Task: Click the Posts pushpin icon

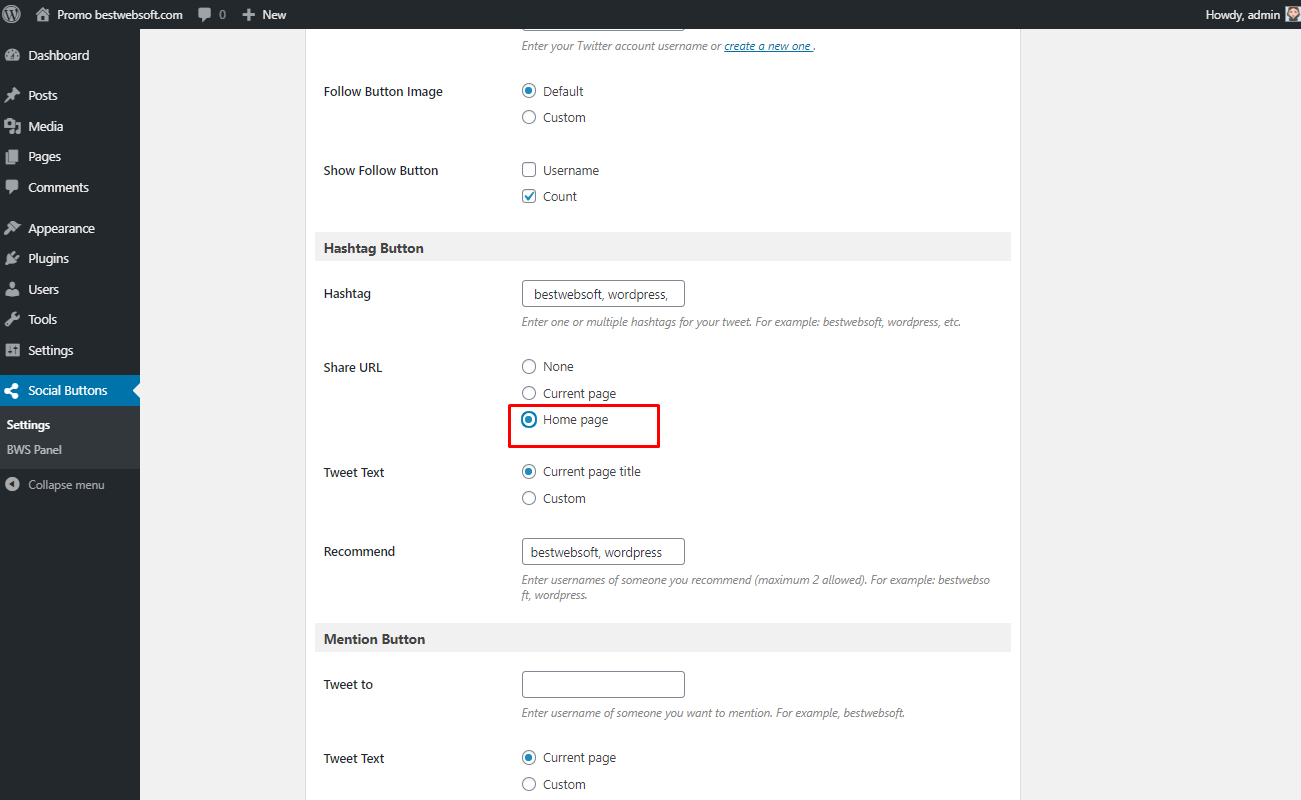Action: [13, 95]
